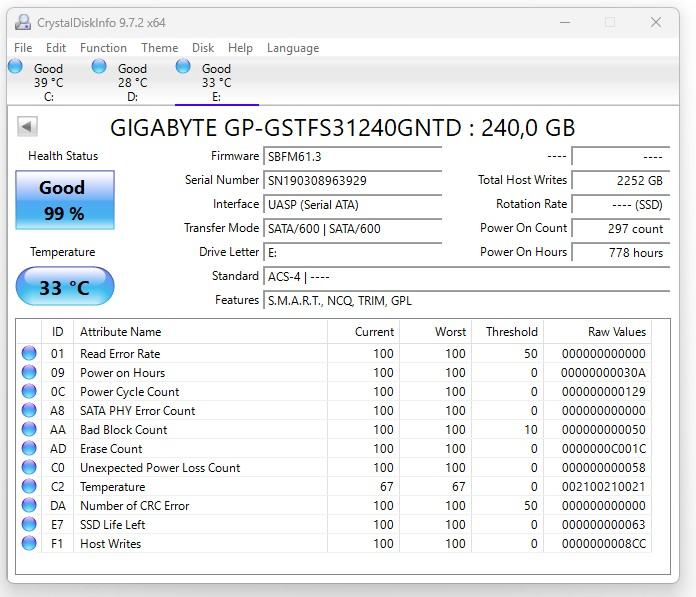Click status orb for Bad Block Count
Image resolution: width=696 pixels, height=597 pixels.
[x=29, y=429]
